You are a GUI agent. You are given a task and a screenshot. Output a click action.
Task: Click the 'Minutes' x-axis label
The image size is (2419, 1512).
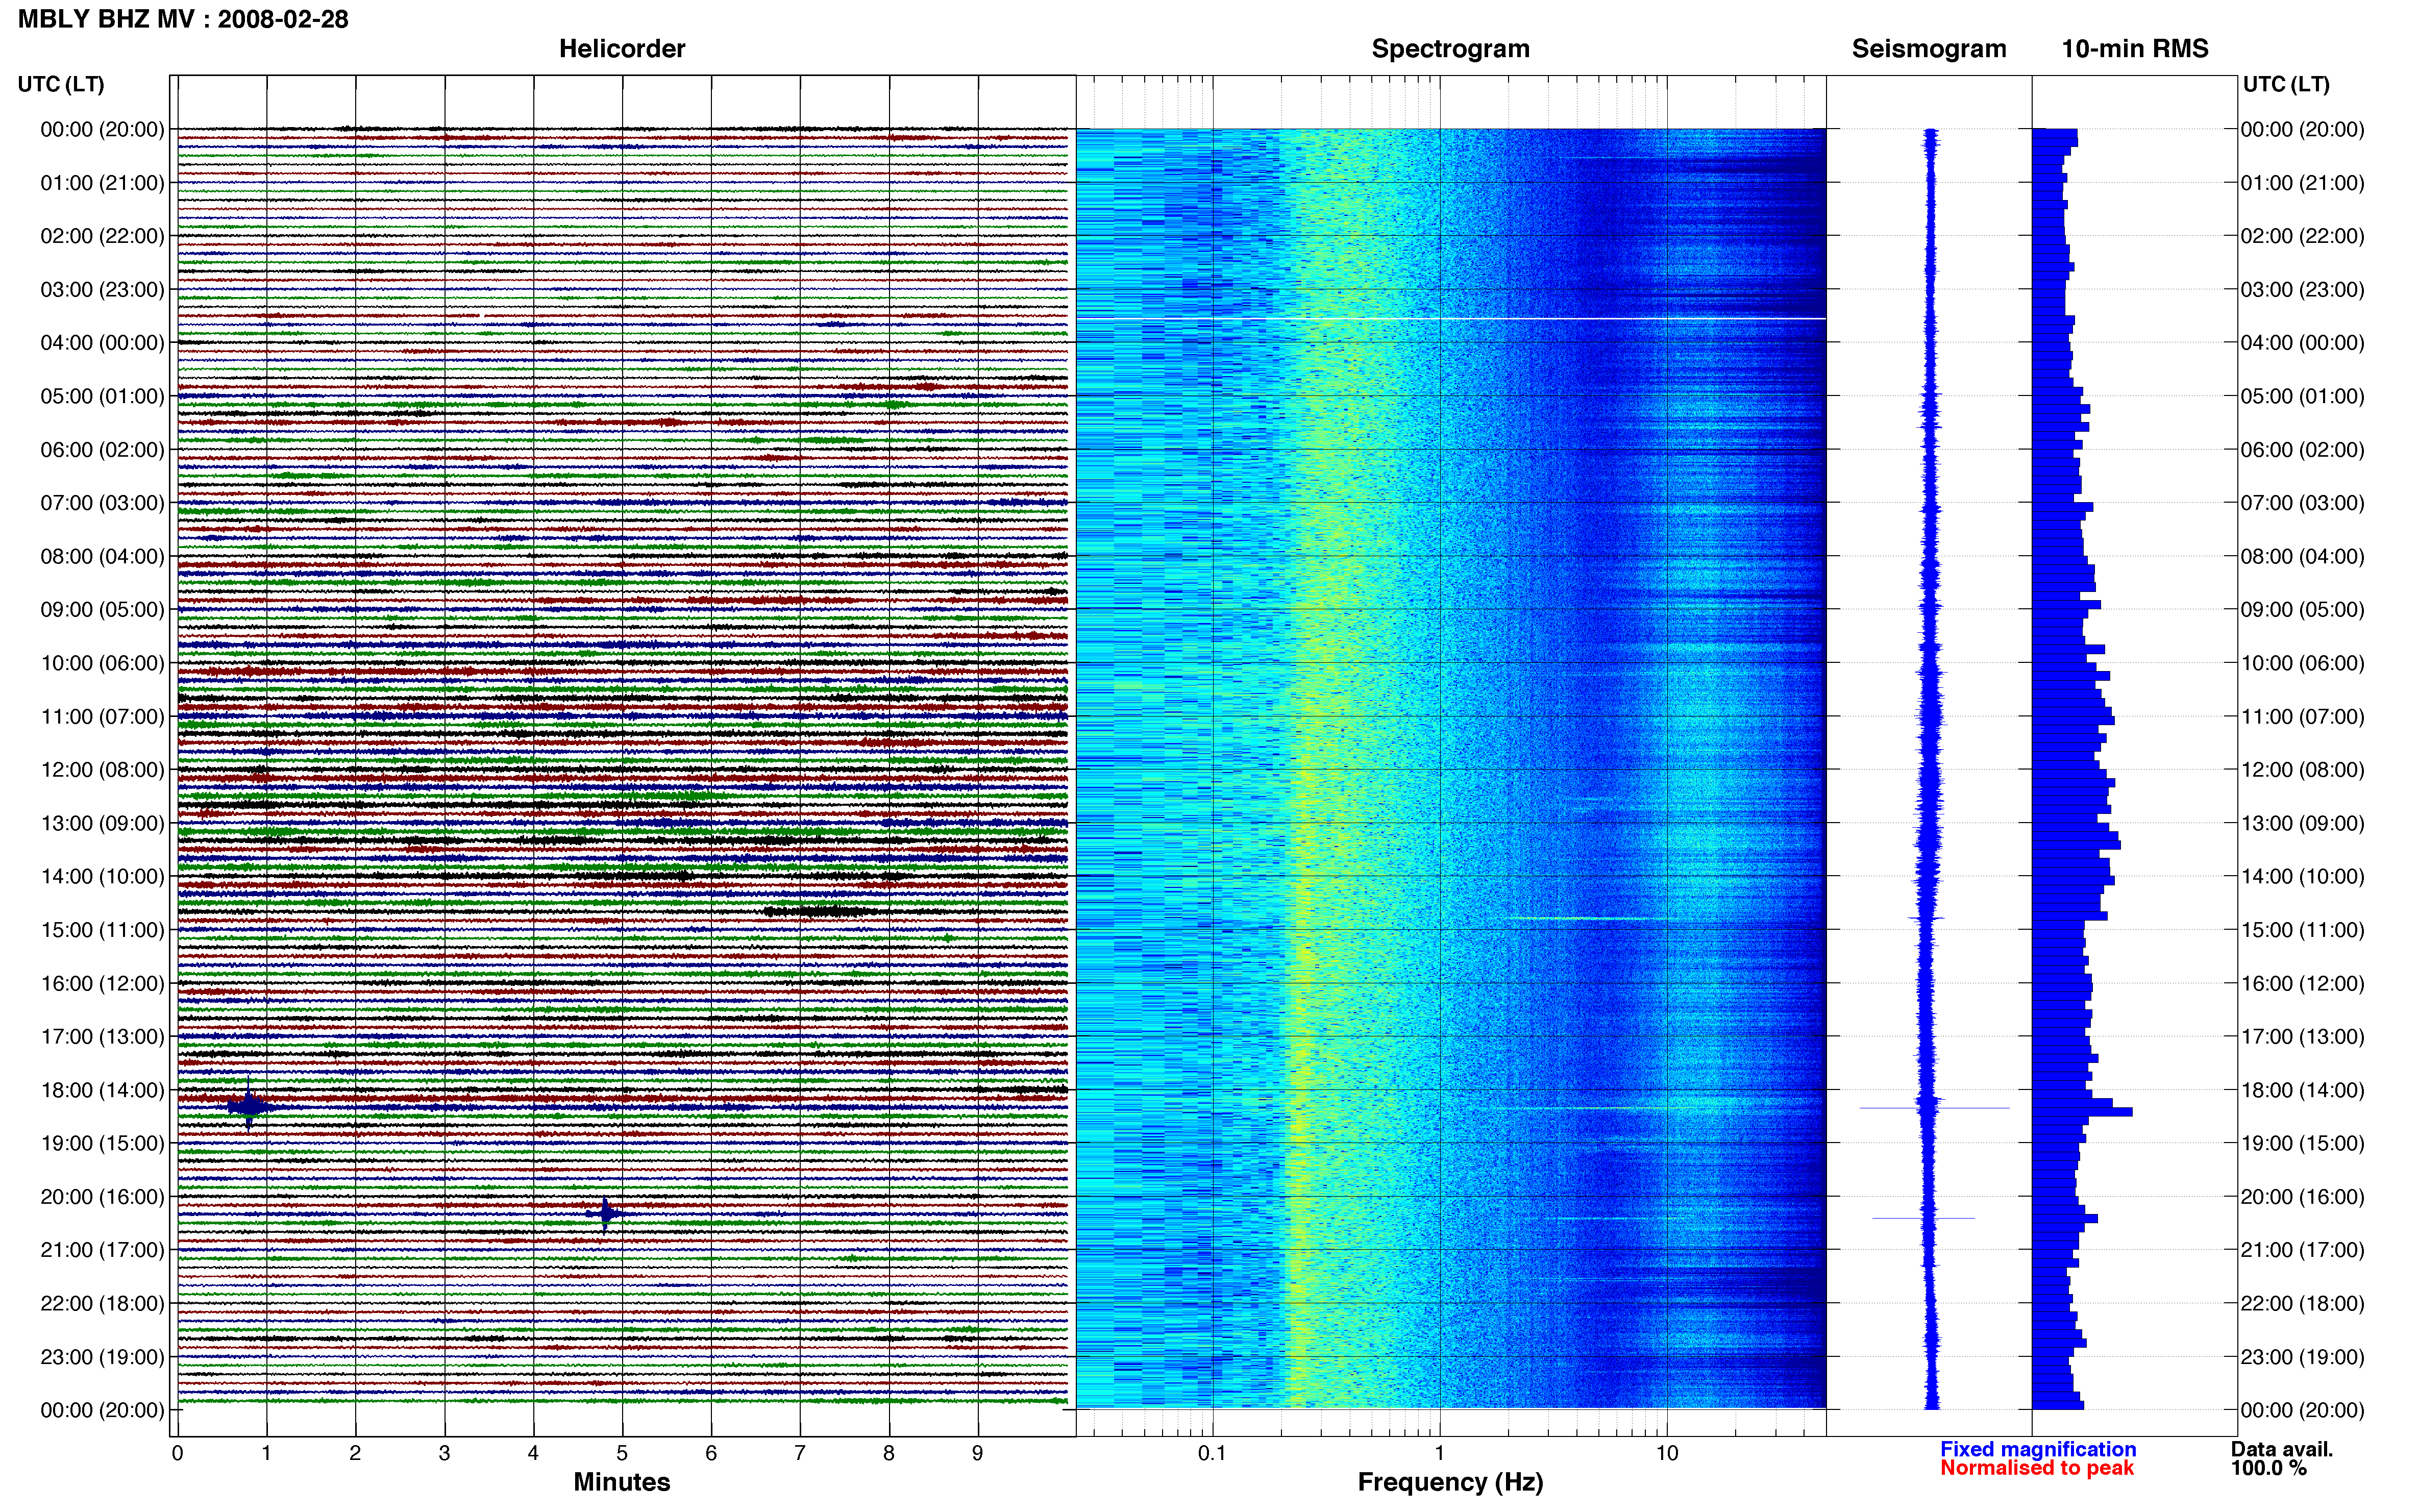[622, 1482]
